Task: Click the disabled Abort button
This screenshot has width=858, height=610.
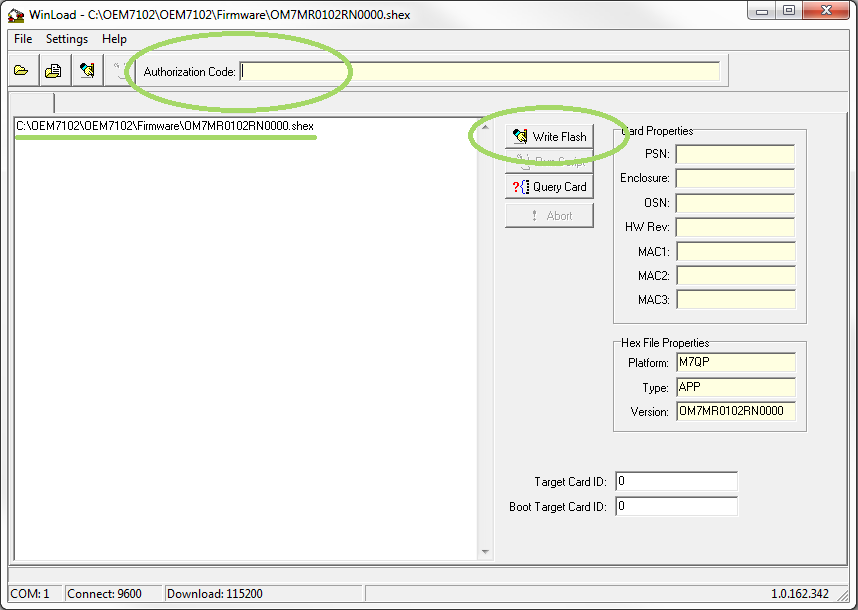Action: [549, 216]
